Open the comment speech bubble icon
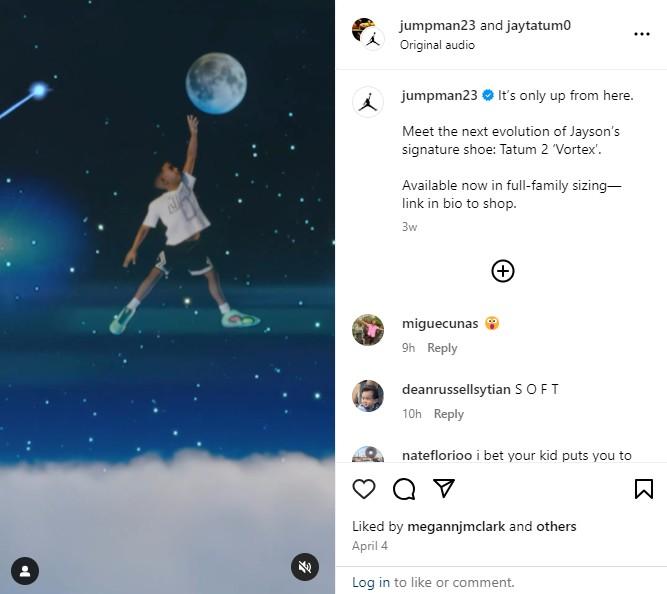 tap(404, 488)
